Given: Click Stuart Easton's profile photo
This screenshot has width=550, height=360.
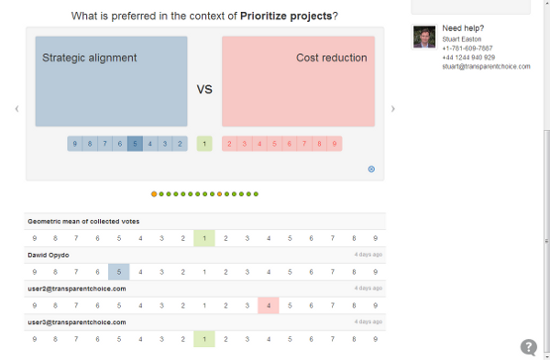Looking at the screenshot, I should click(x=424, y=36).
